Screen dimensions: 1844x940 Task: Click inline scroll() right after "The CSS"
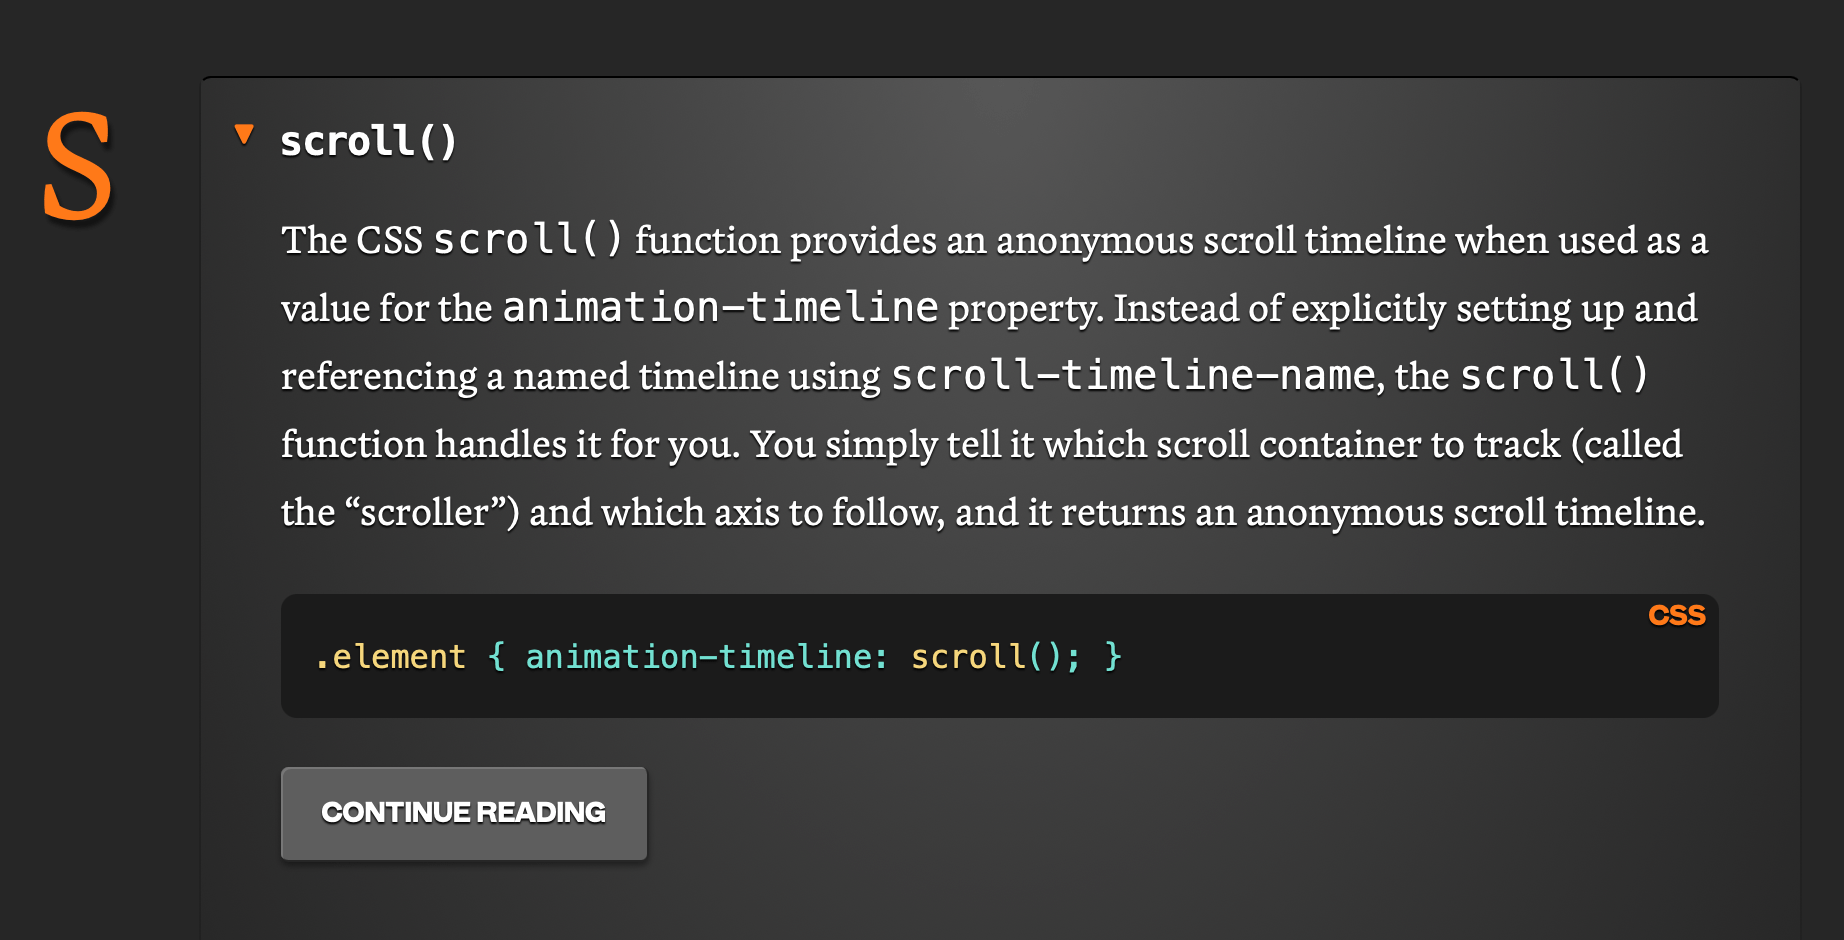(528, 240)
